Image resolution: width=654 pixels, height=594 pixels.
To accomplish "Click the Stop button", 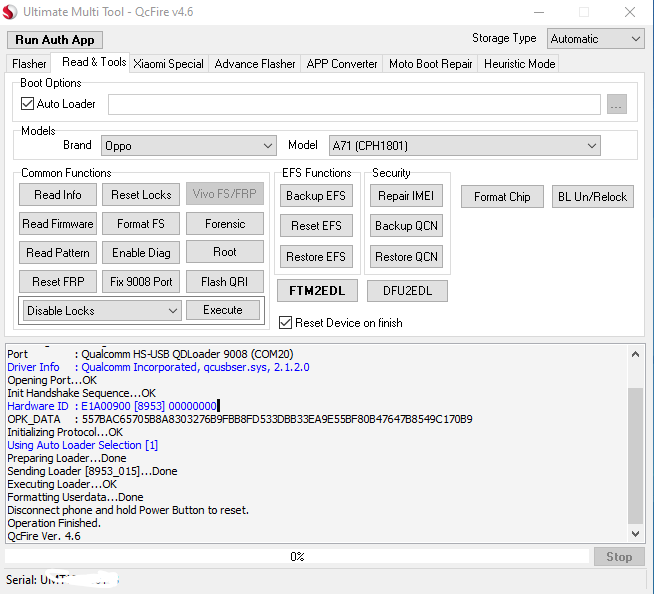I will tap(619, 557).
